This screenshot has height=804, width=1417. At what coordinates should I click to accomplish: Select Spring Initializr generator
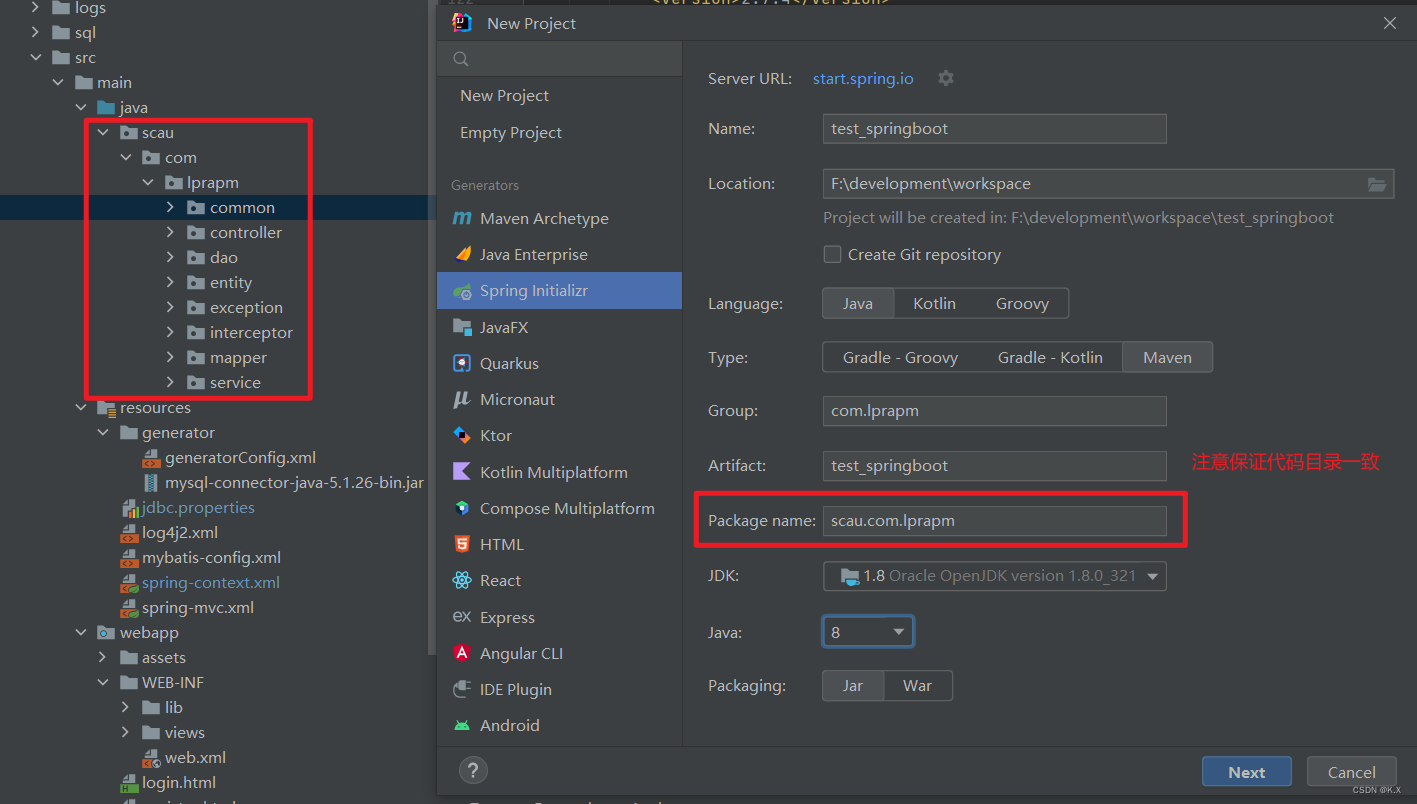559,291
